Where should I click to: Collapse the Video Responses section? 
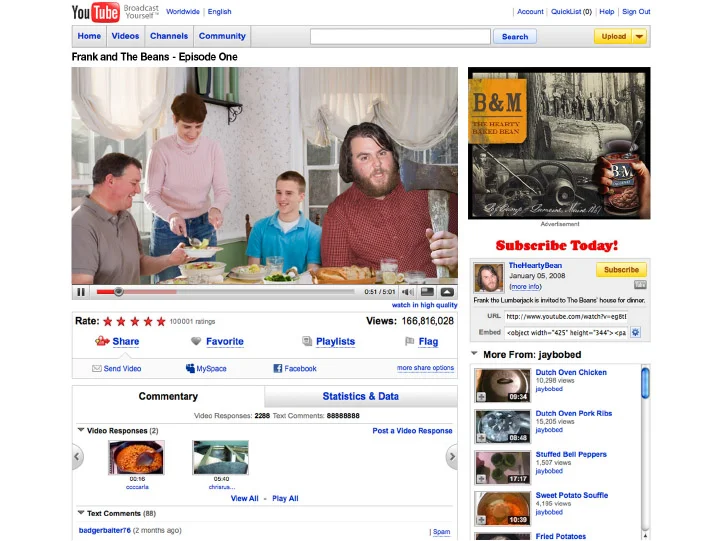pos(81,430)
